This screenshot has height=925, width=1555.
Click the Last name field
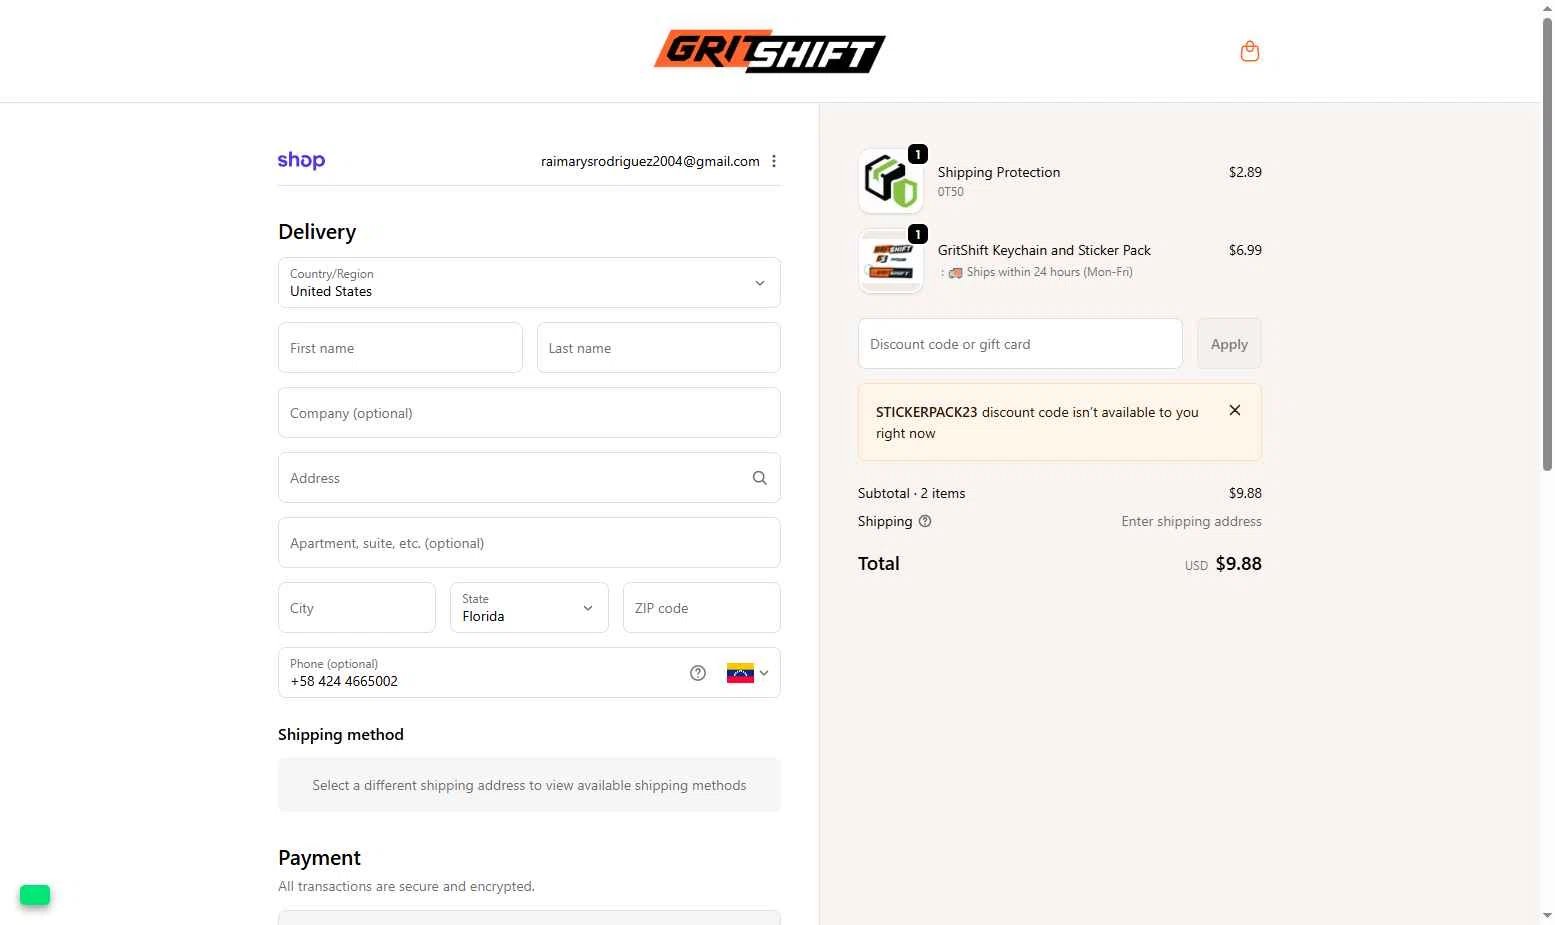point(659,348)
